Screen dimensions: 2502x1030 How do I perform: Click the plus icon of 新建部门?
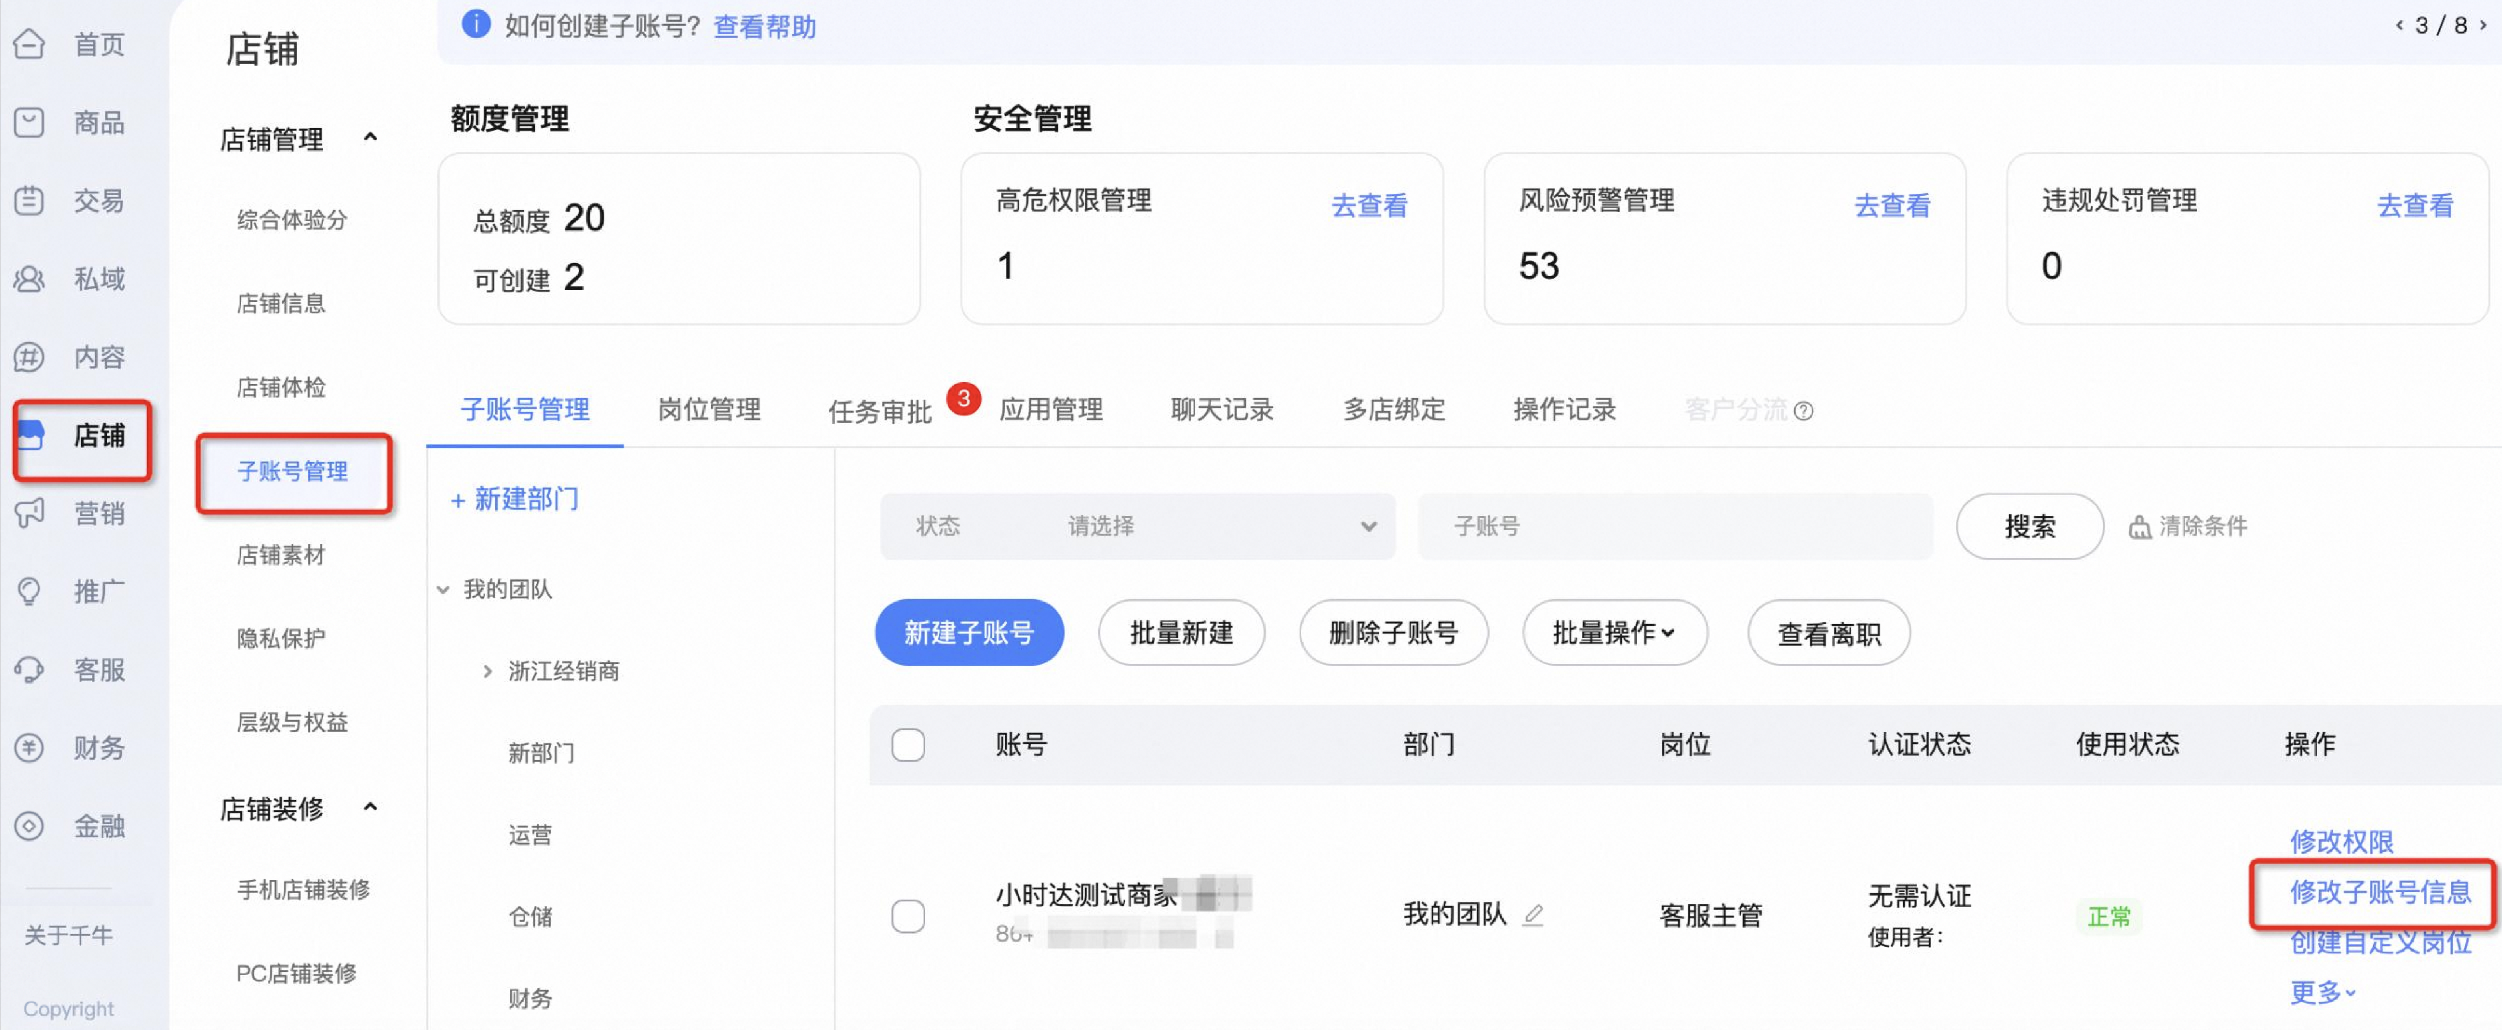point(457,500)
